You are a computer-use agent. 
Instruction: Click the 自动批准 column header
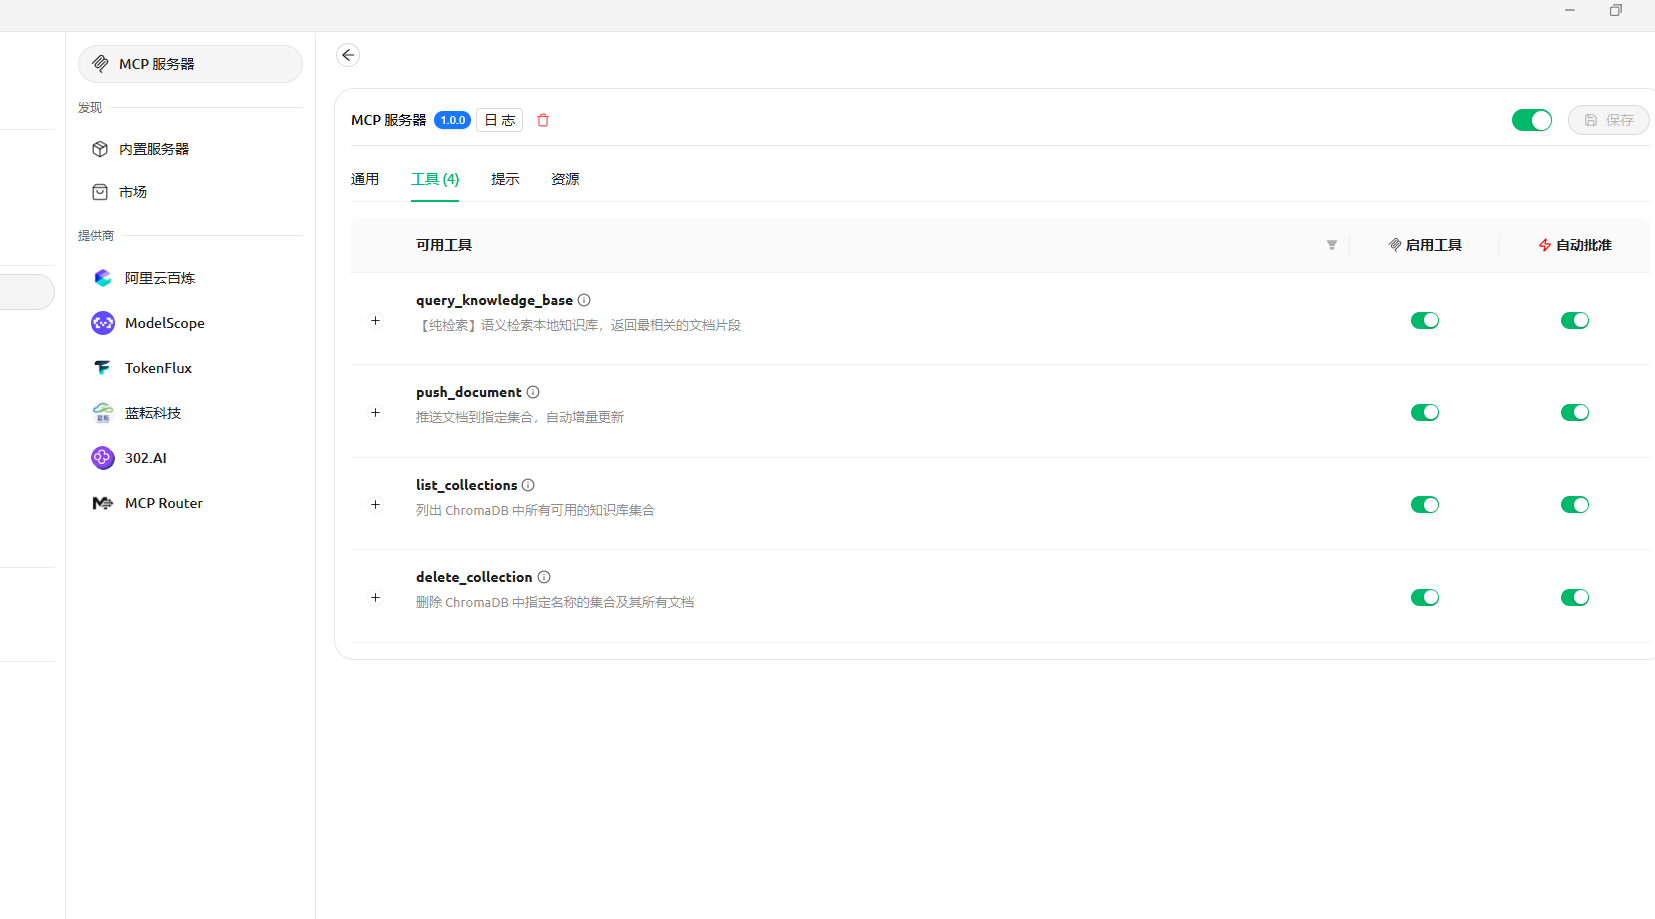pyautogui.click(x=1575, y=245)
